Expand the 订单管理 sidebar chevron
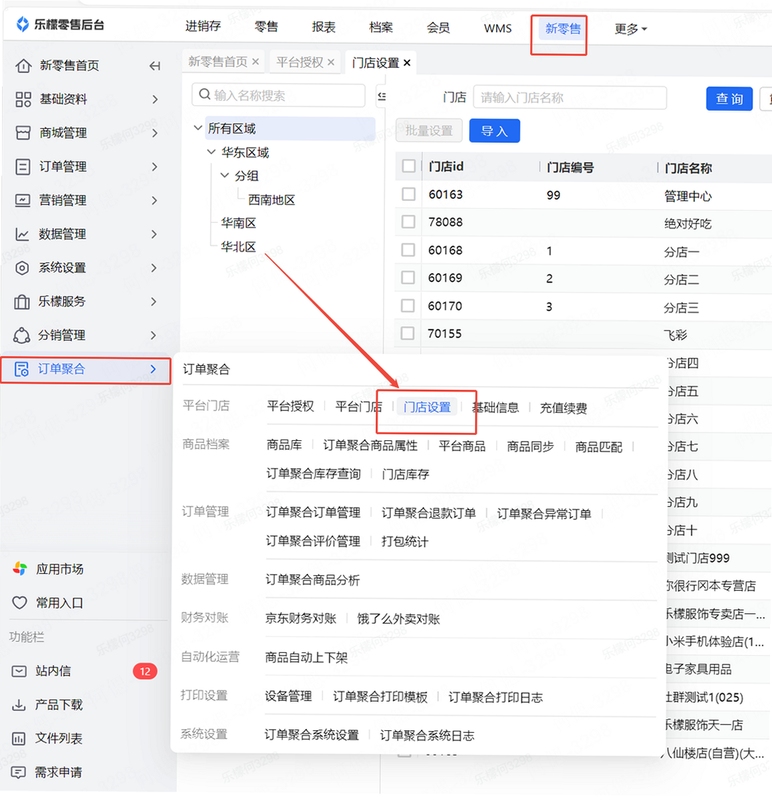 pyautogui.click(x=155, y=166)
